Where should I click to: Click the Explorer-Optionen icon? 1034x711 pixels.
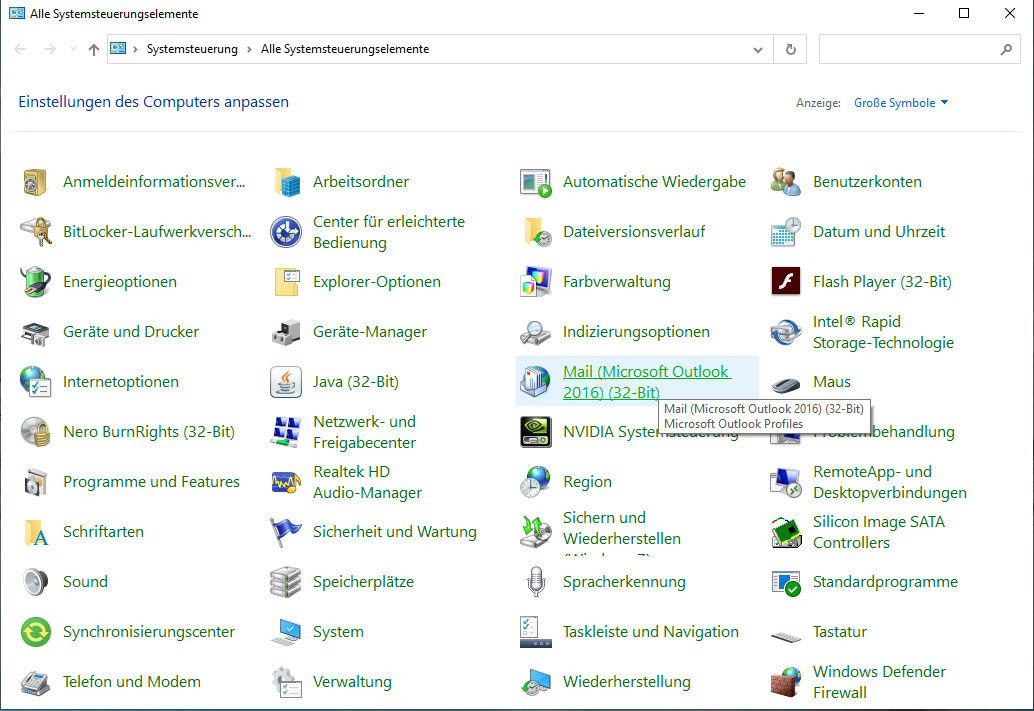coord(286,282)
